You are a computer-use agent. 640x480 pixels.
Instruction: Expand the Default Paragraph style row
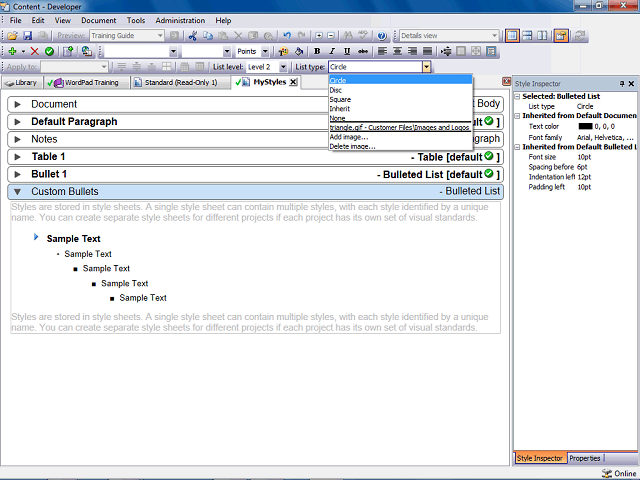click(x=17, y=122)
